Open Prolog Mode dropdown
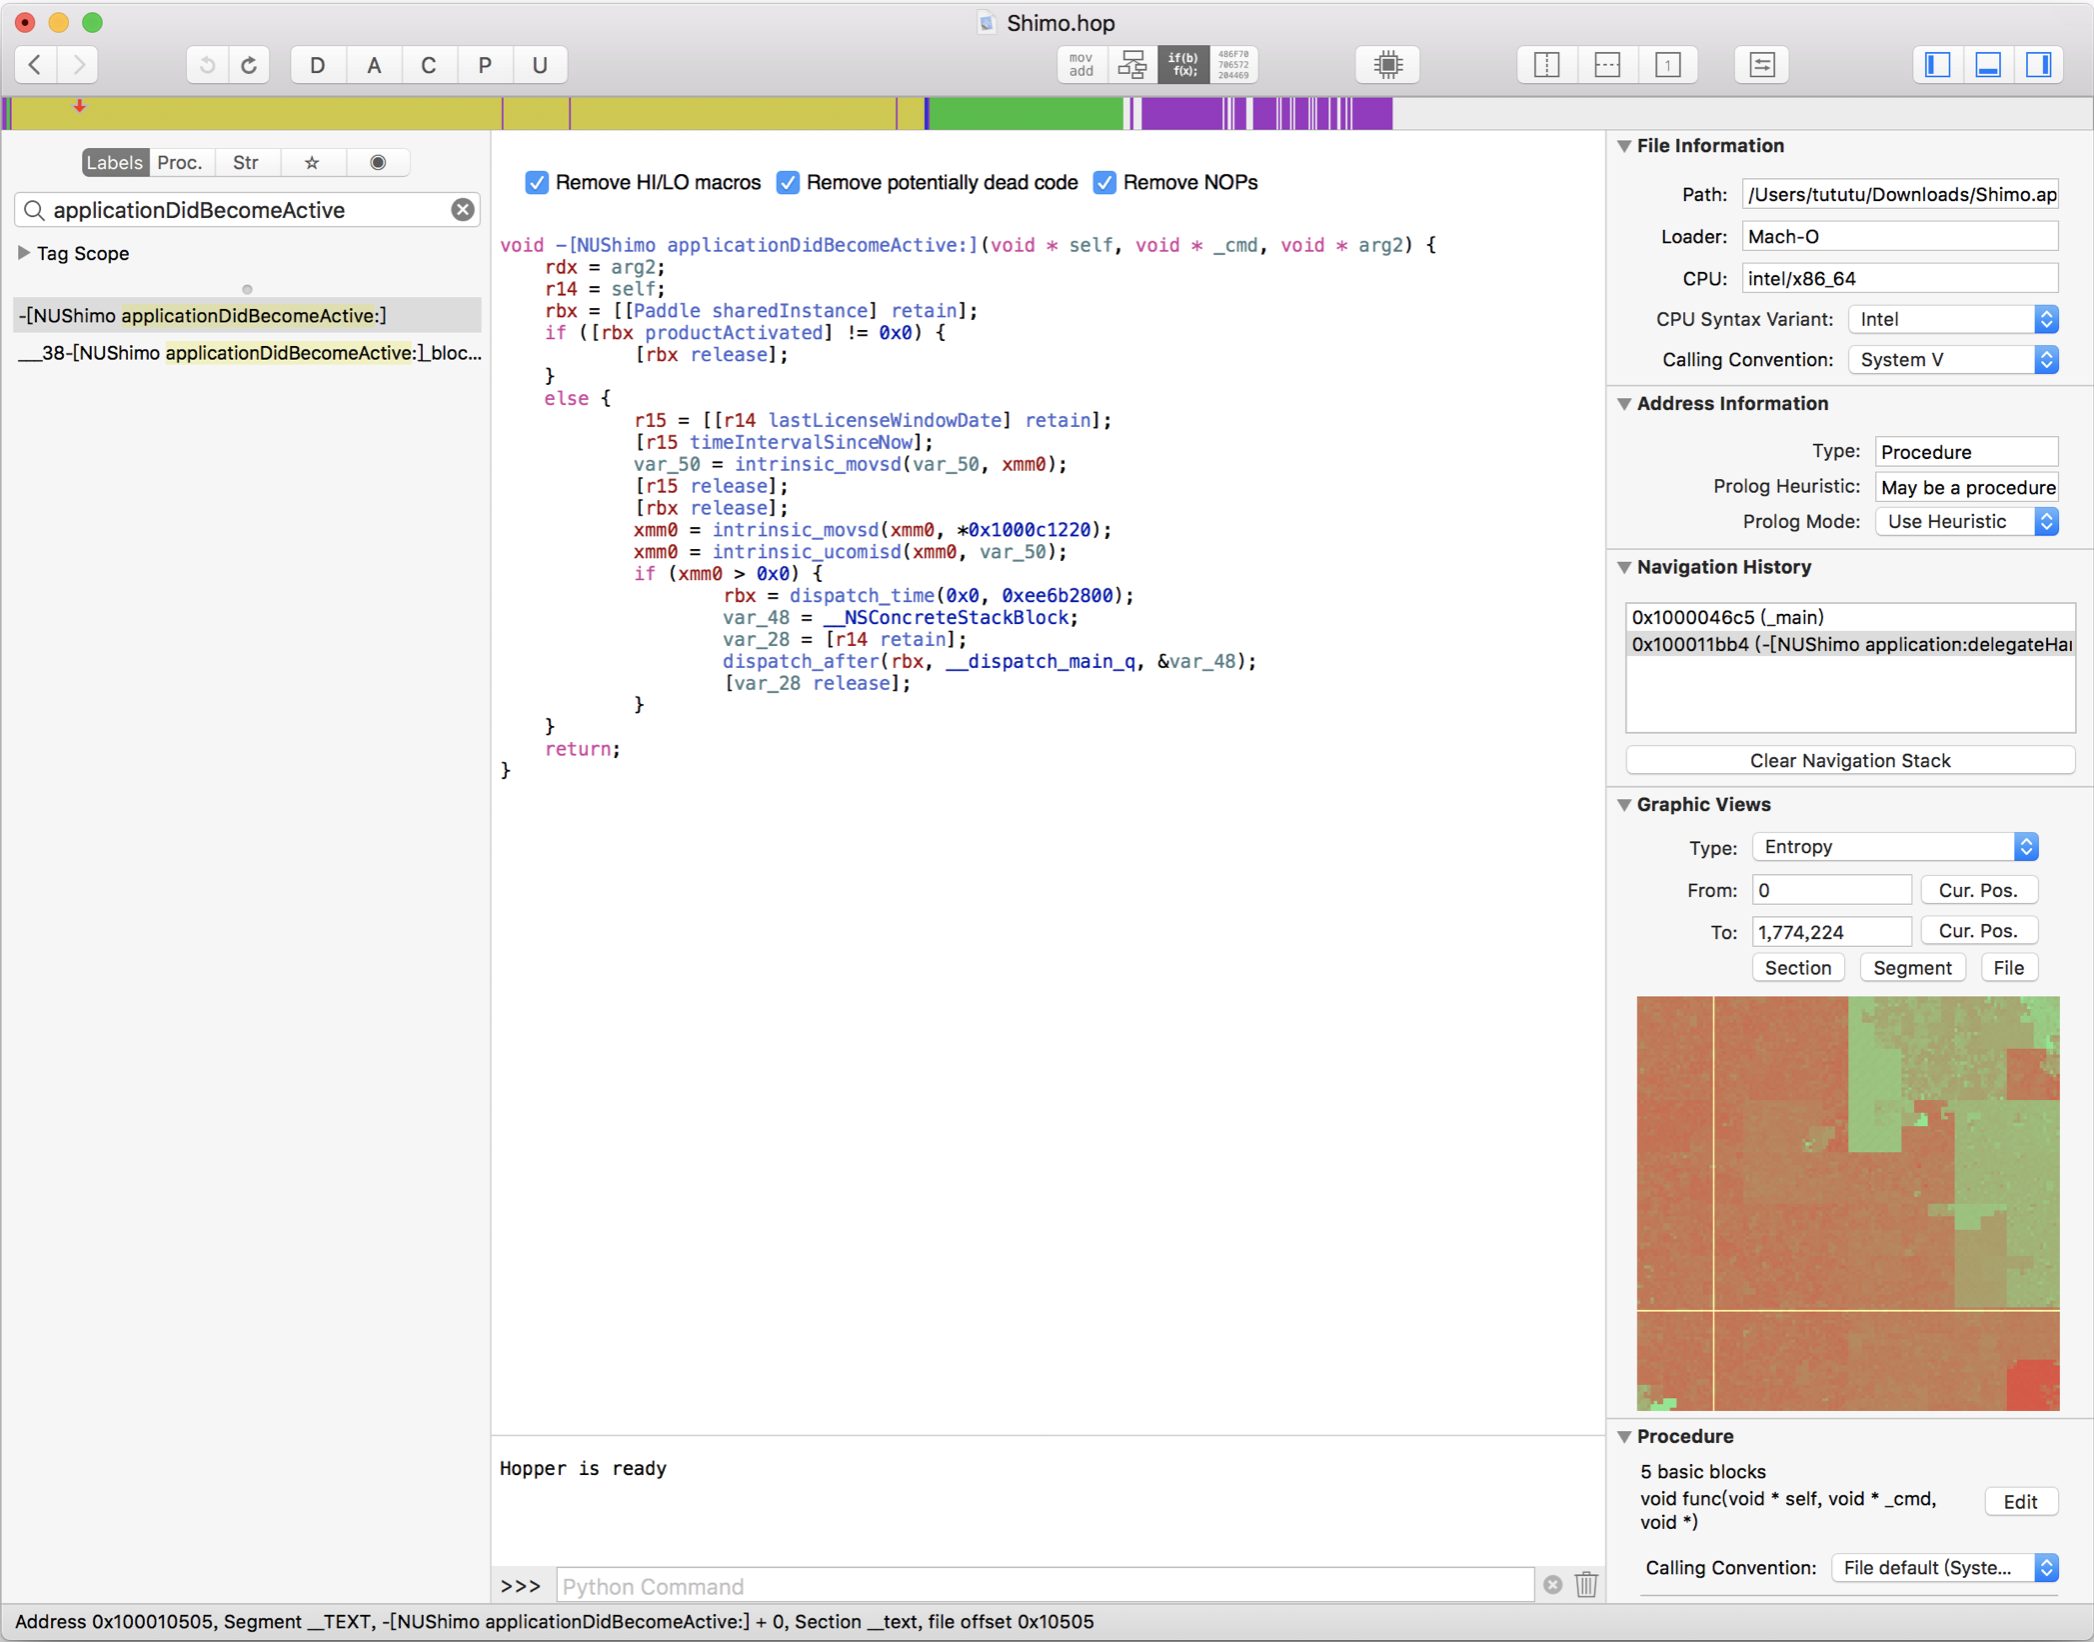Viewport: 2094px width, 1642px height. 1966,521
